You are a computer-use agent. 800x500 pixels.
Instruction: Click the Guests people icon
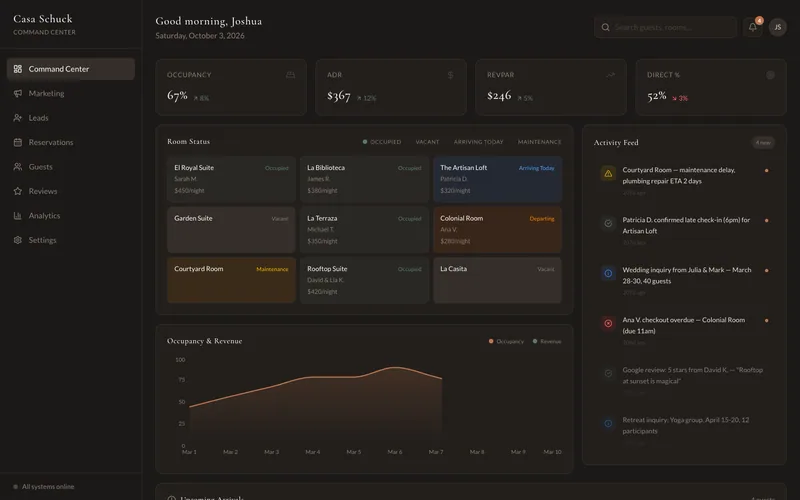[x=18, y=167]
